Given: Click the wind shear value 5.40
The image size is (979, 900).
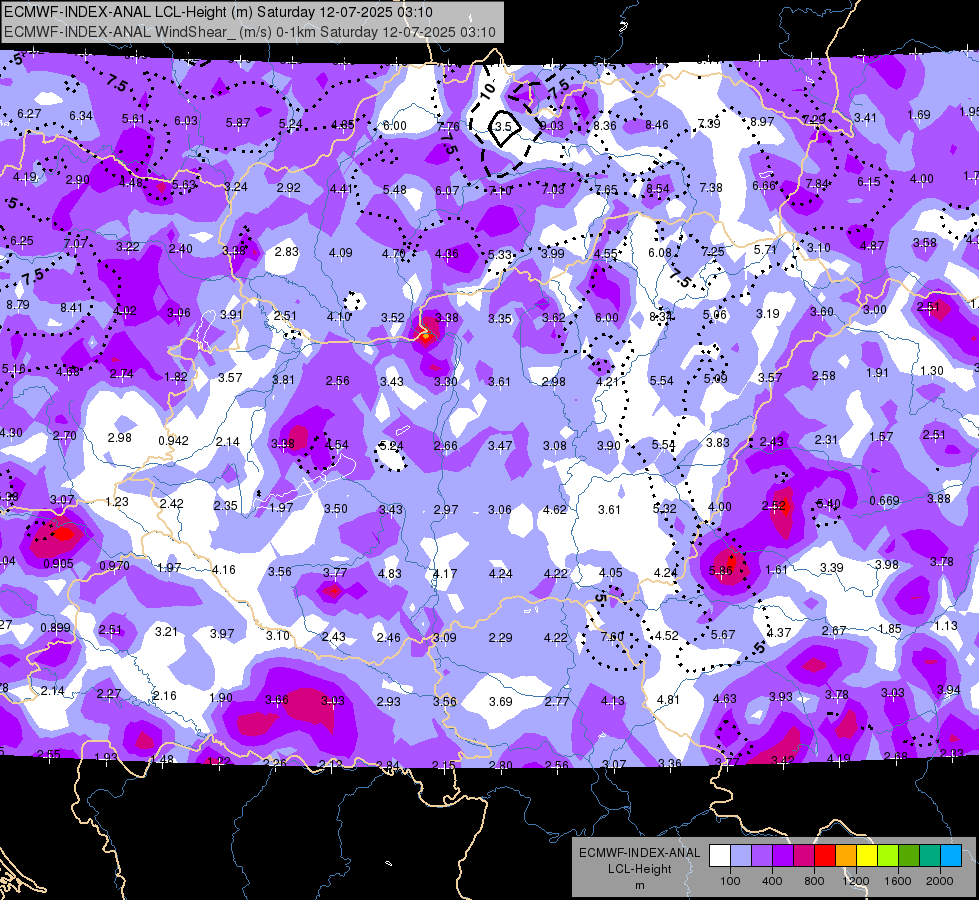Looking at the screenshot, I should point(829,503).
